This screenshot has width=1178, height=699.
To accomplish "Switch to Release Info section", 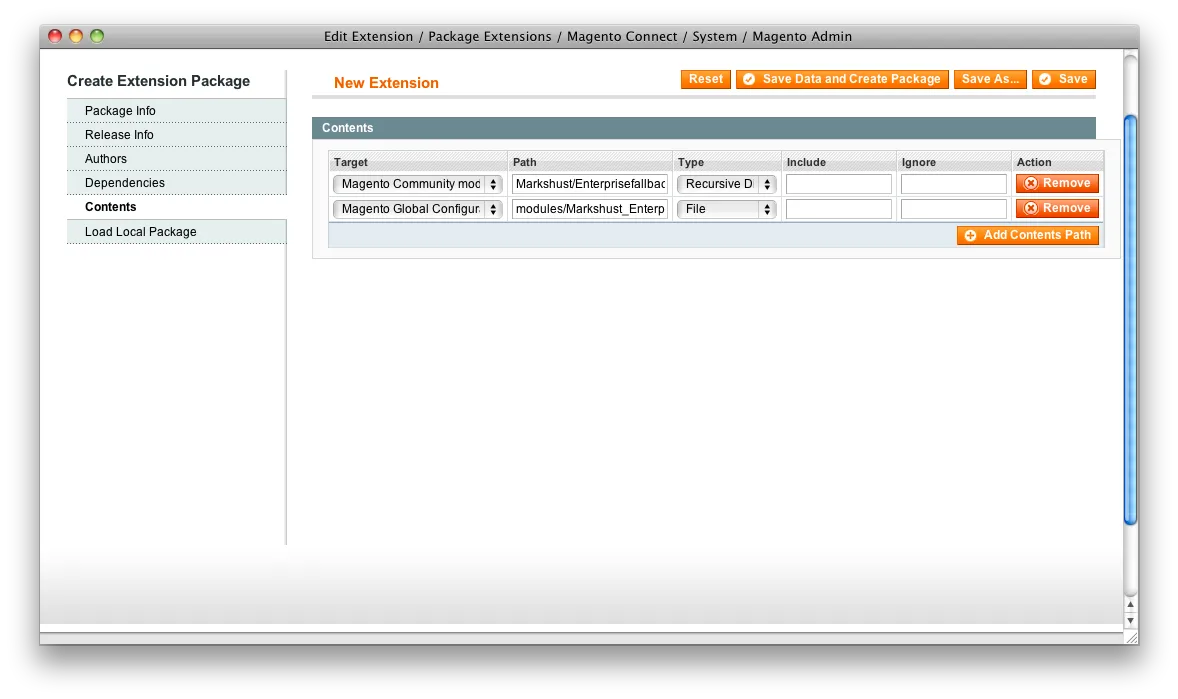I will [x=119, y=135].
